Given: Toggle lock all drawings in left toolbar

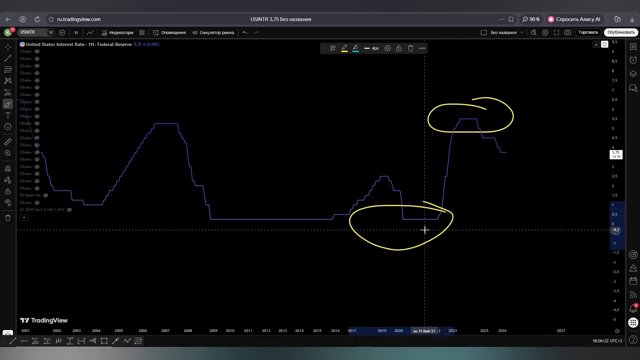Looking at the screenshot, I should coord(8,191).
